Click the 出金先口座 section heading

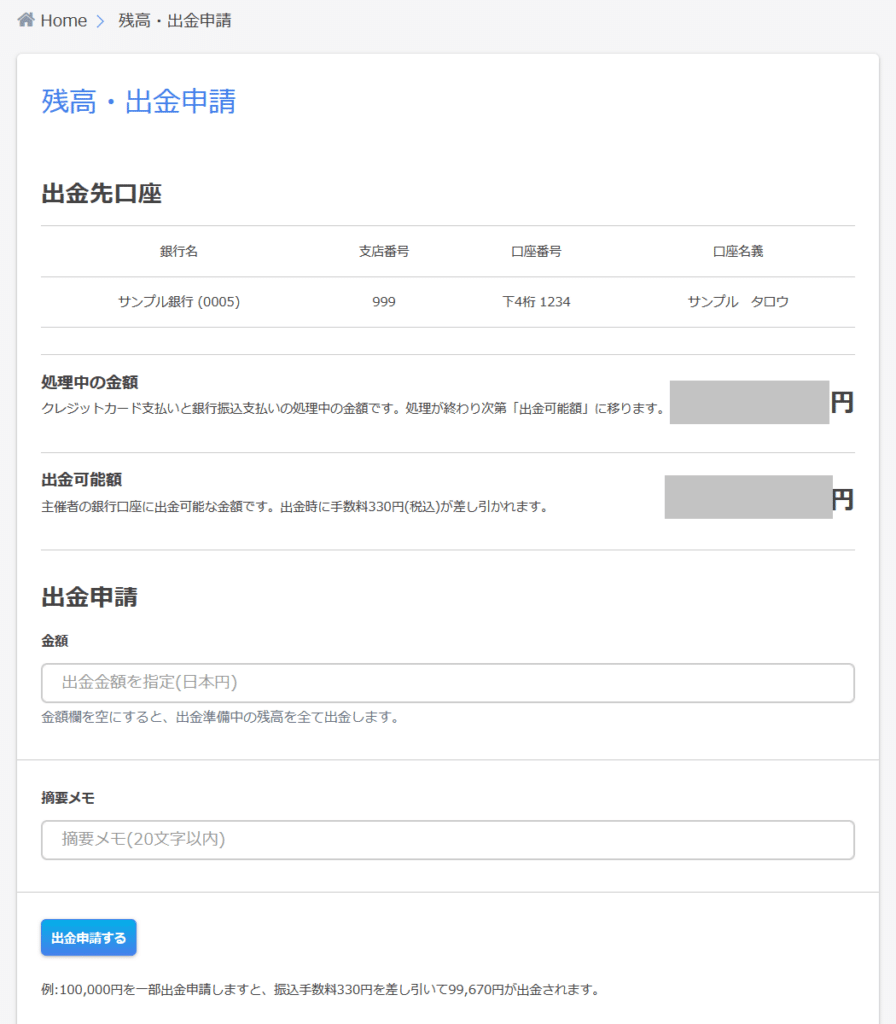coord(101,194)
